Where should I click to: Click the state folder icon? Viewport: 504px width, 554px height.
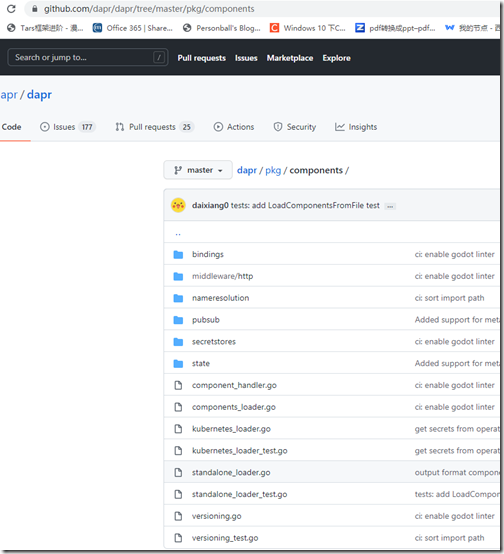click(x=178, y=364)
